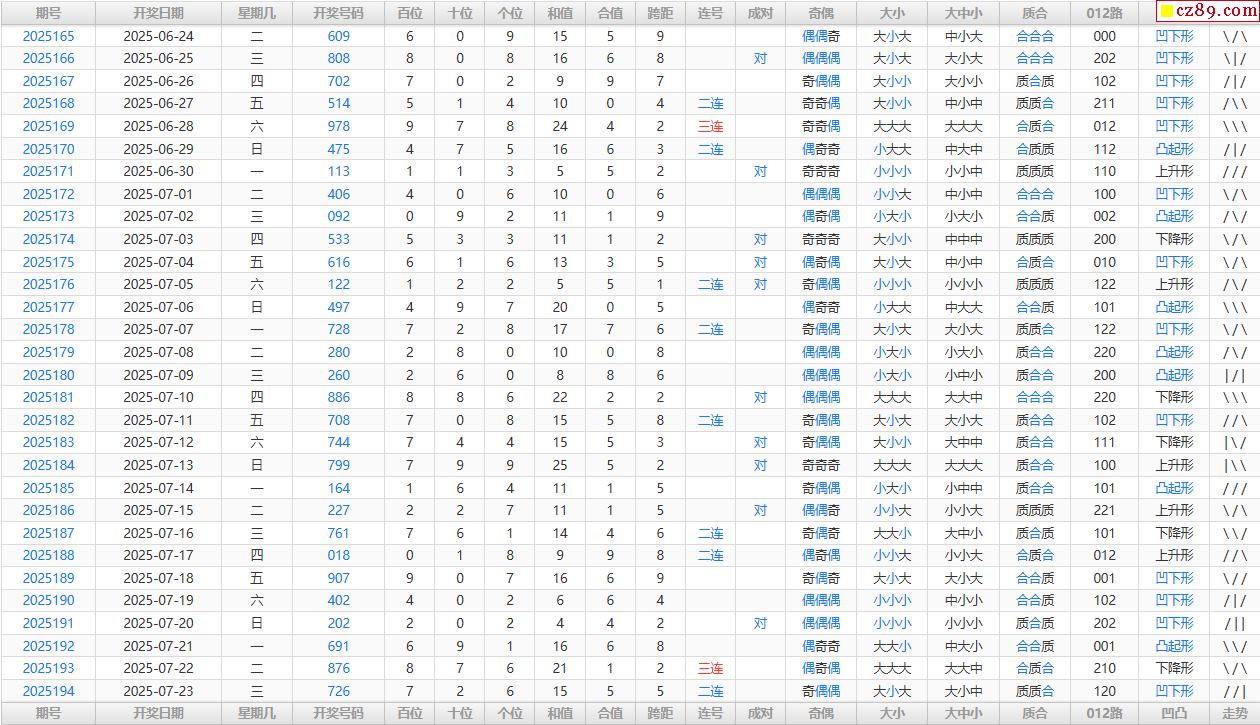Click winning number 609
This screenshot has height=725, width=1260.
pos(339,36)
